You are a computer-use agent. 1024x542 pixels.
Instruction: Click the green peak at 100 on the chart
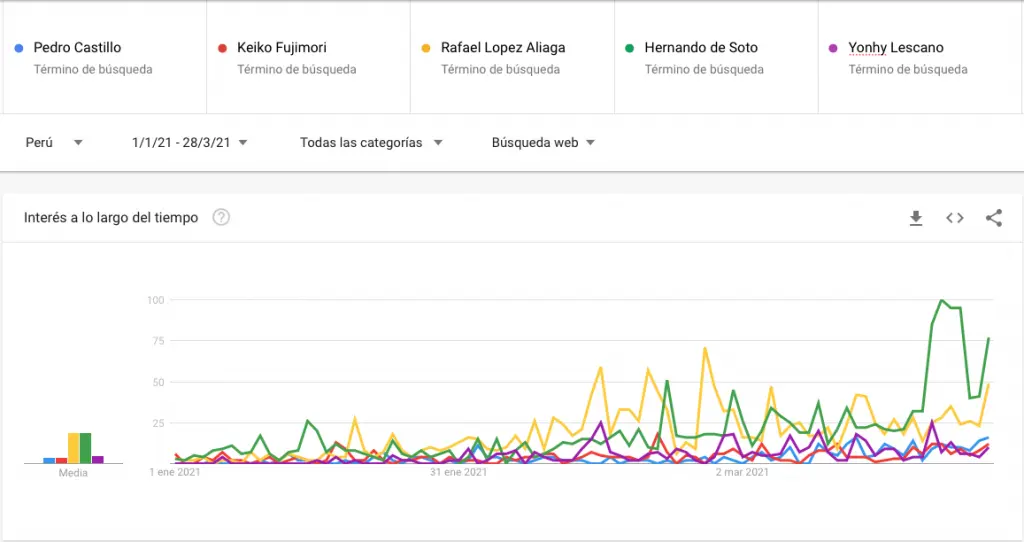941,301
